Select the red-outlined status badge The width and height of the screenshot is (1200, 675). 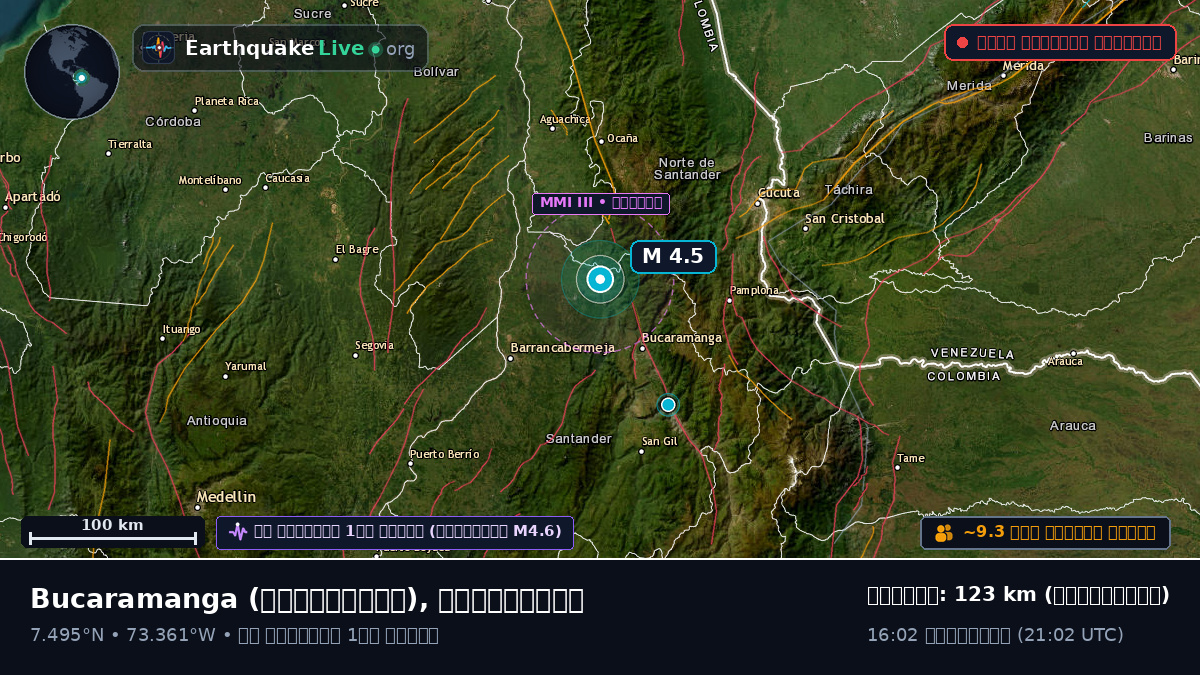coord(1060,43)
